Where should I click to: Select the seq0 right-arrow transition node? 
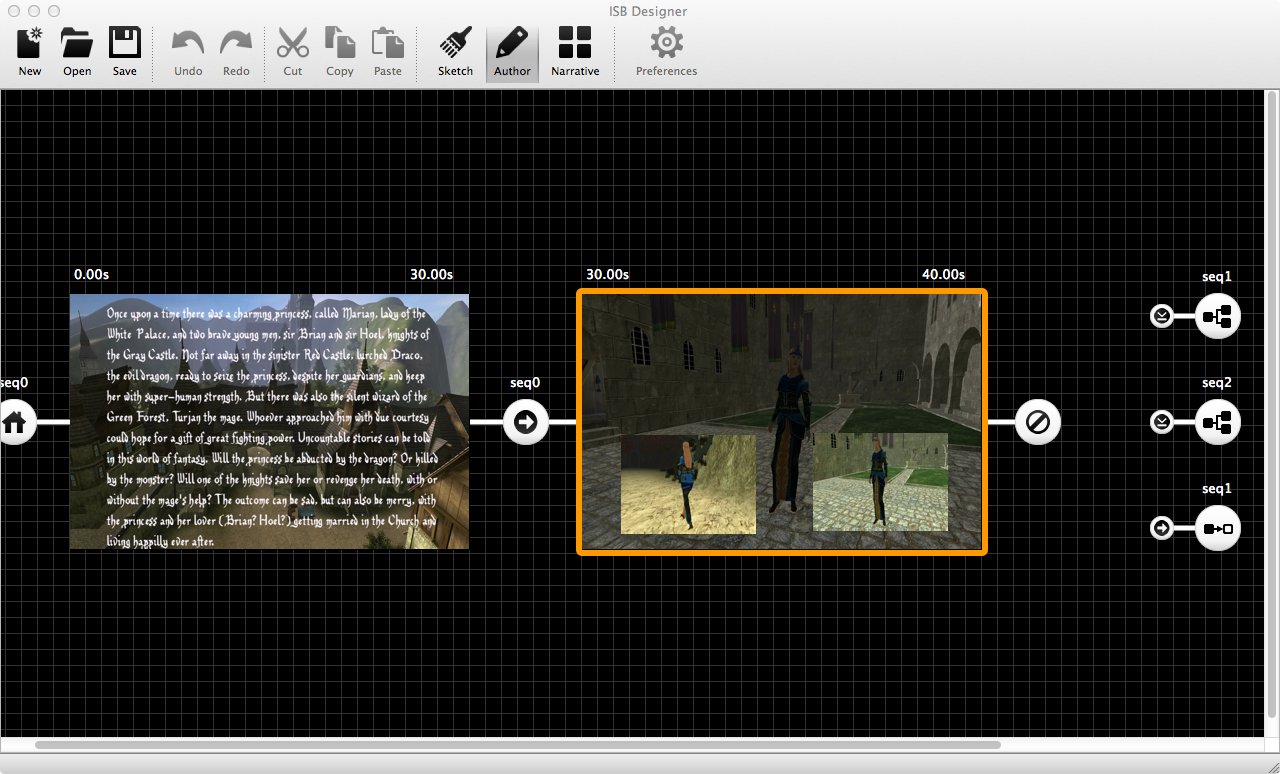(526, 422)
